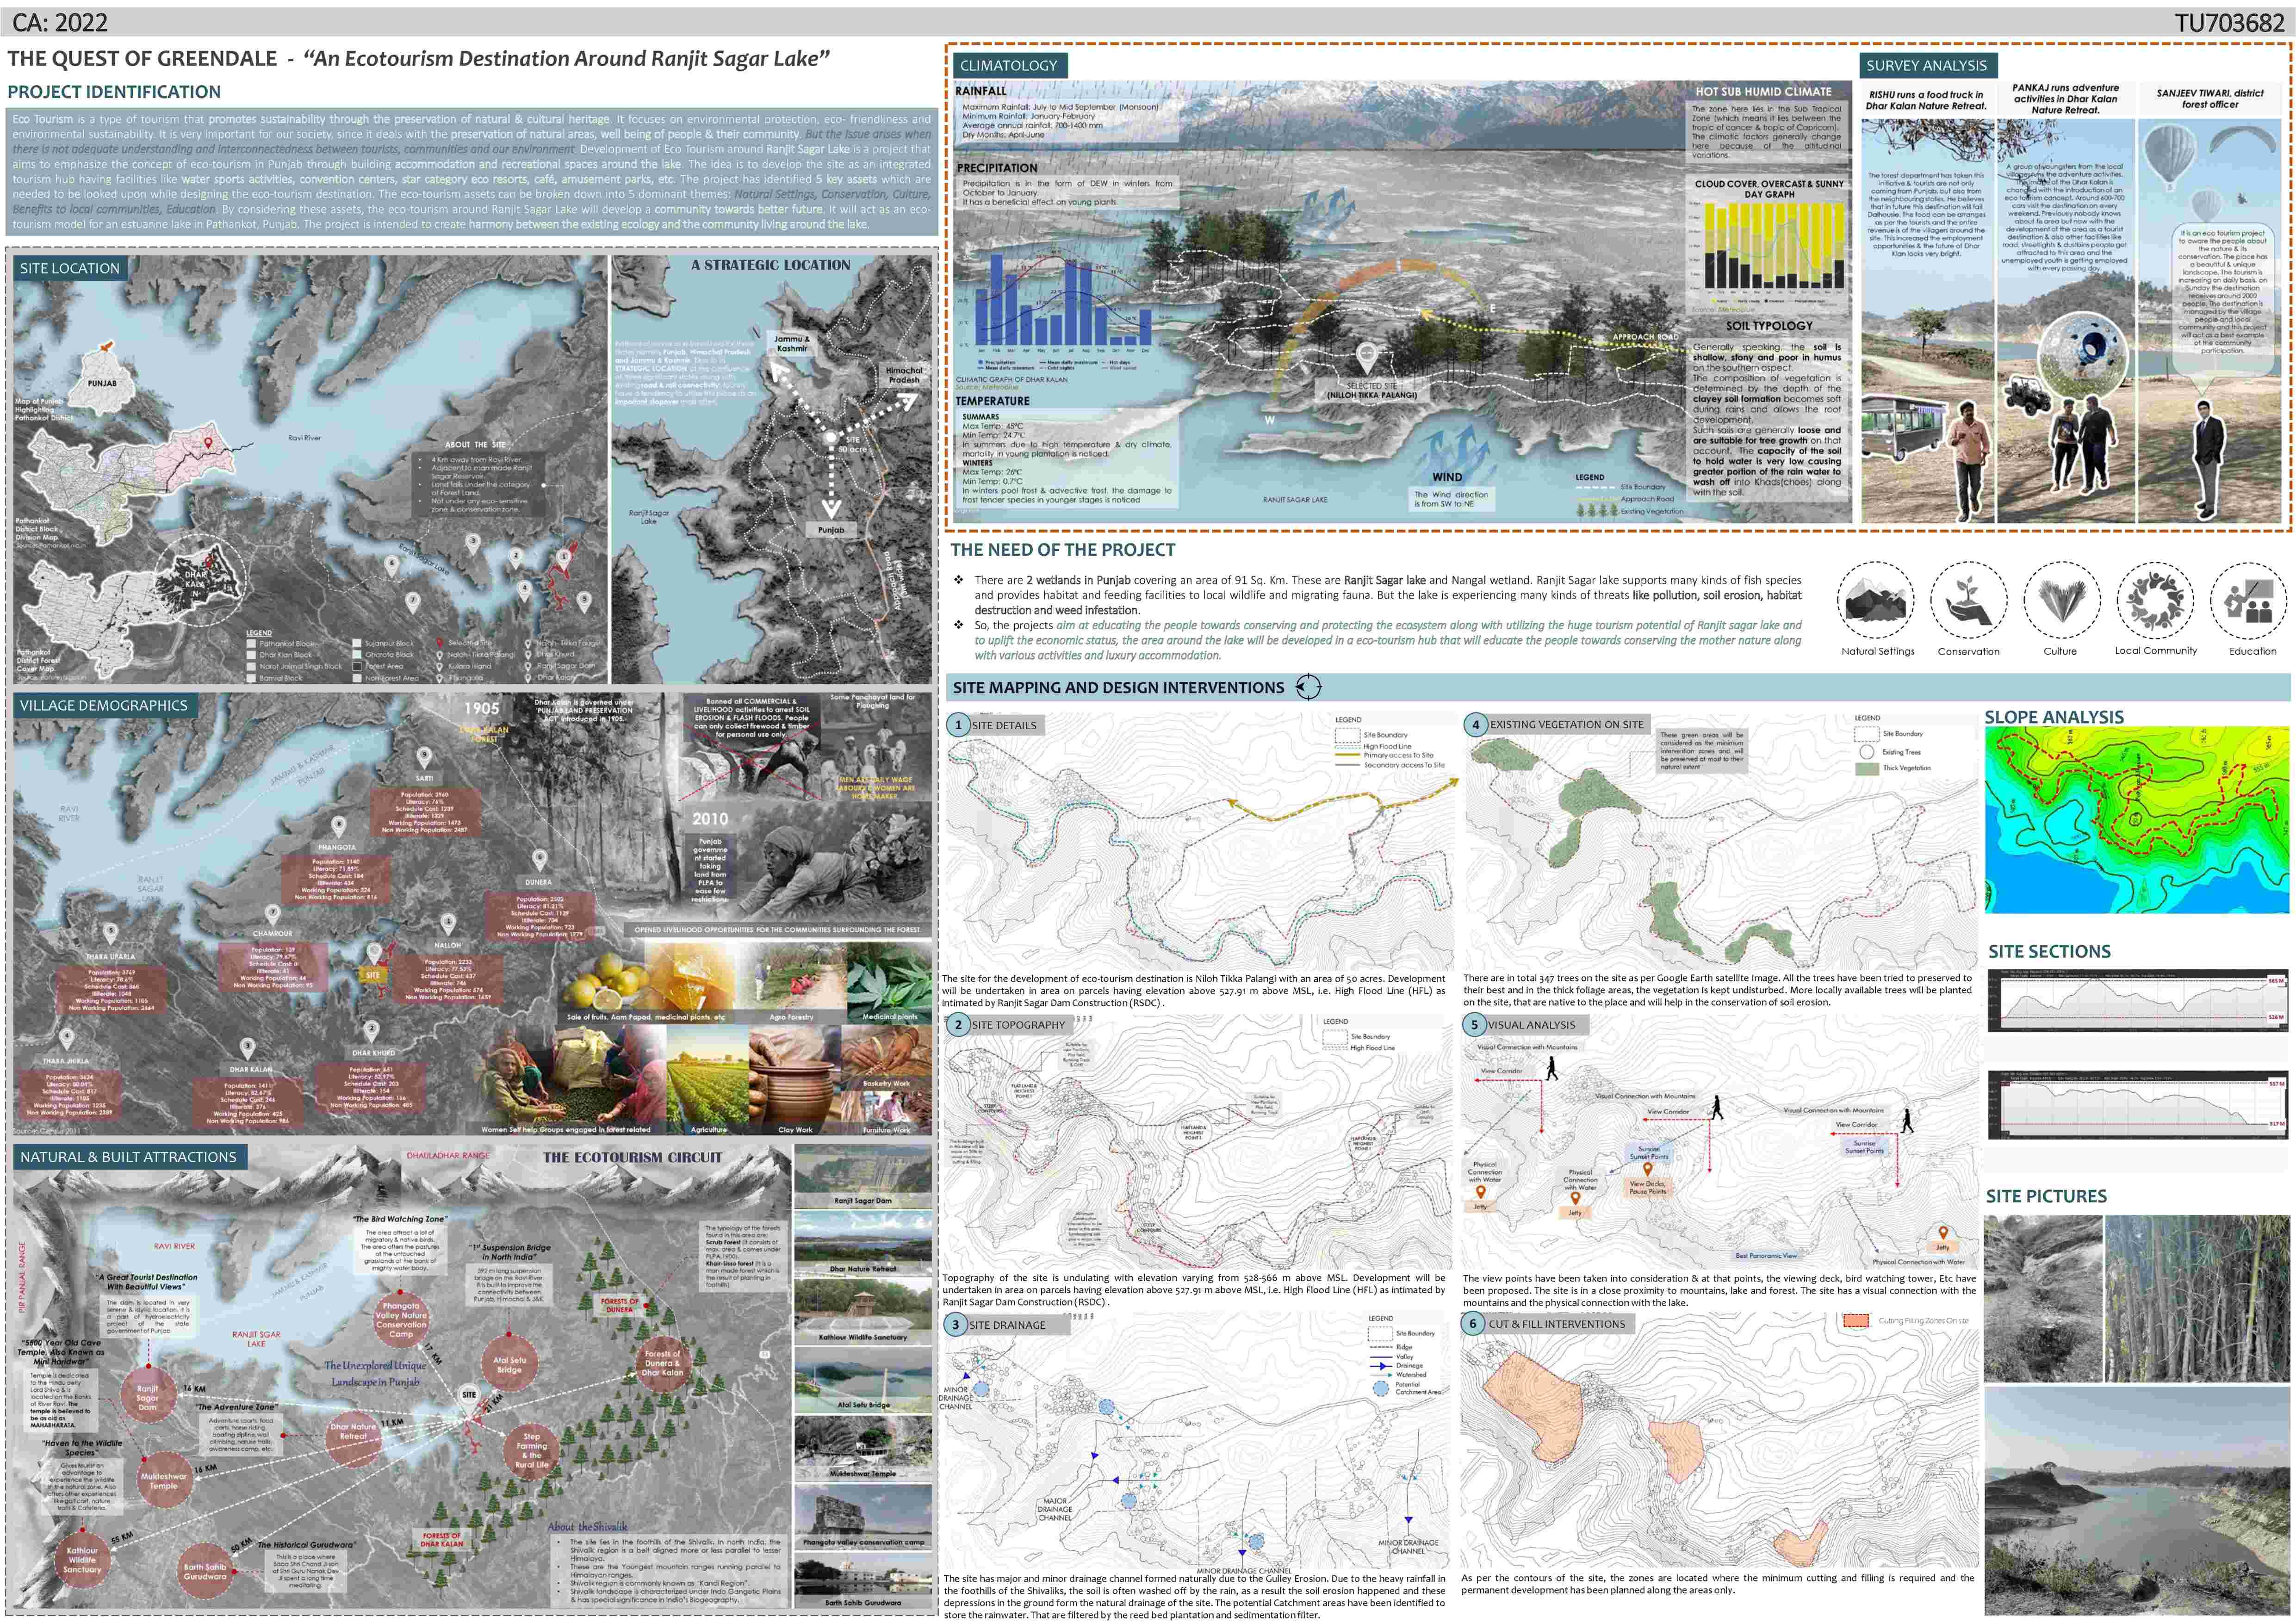Click the Natural Settings mountain icon
Image resolution: width=2296 pixels, height=1623 pixels.
pos(1876,600)
